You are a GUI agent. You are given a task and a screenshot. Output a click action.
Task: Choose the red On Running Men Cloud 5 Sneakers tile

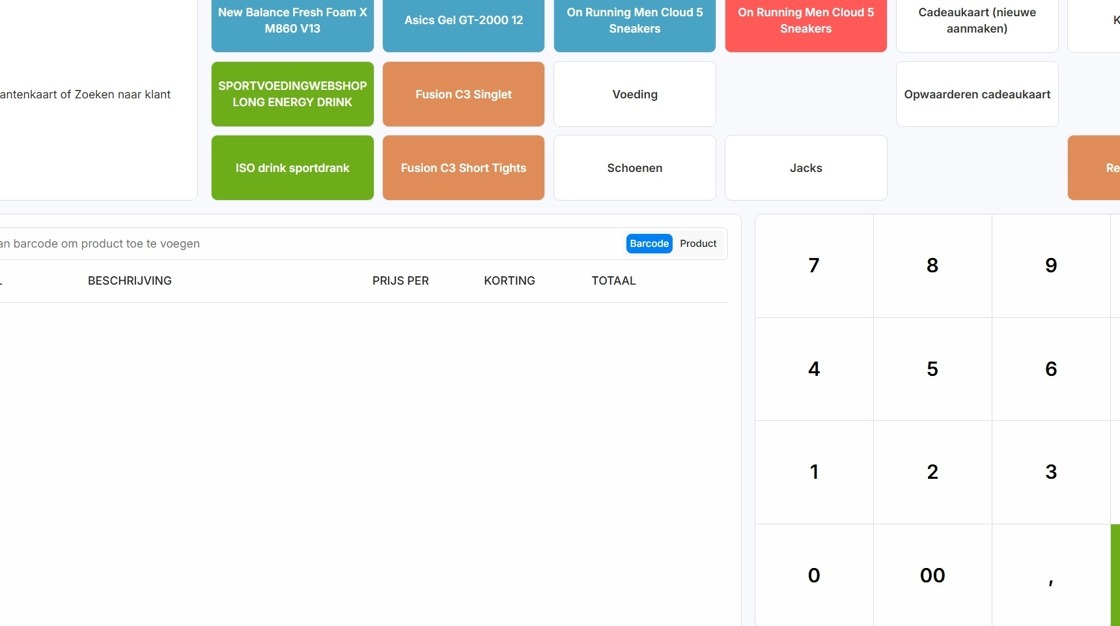click(806, 21)
